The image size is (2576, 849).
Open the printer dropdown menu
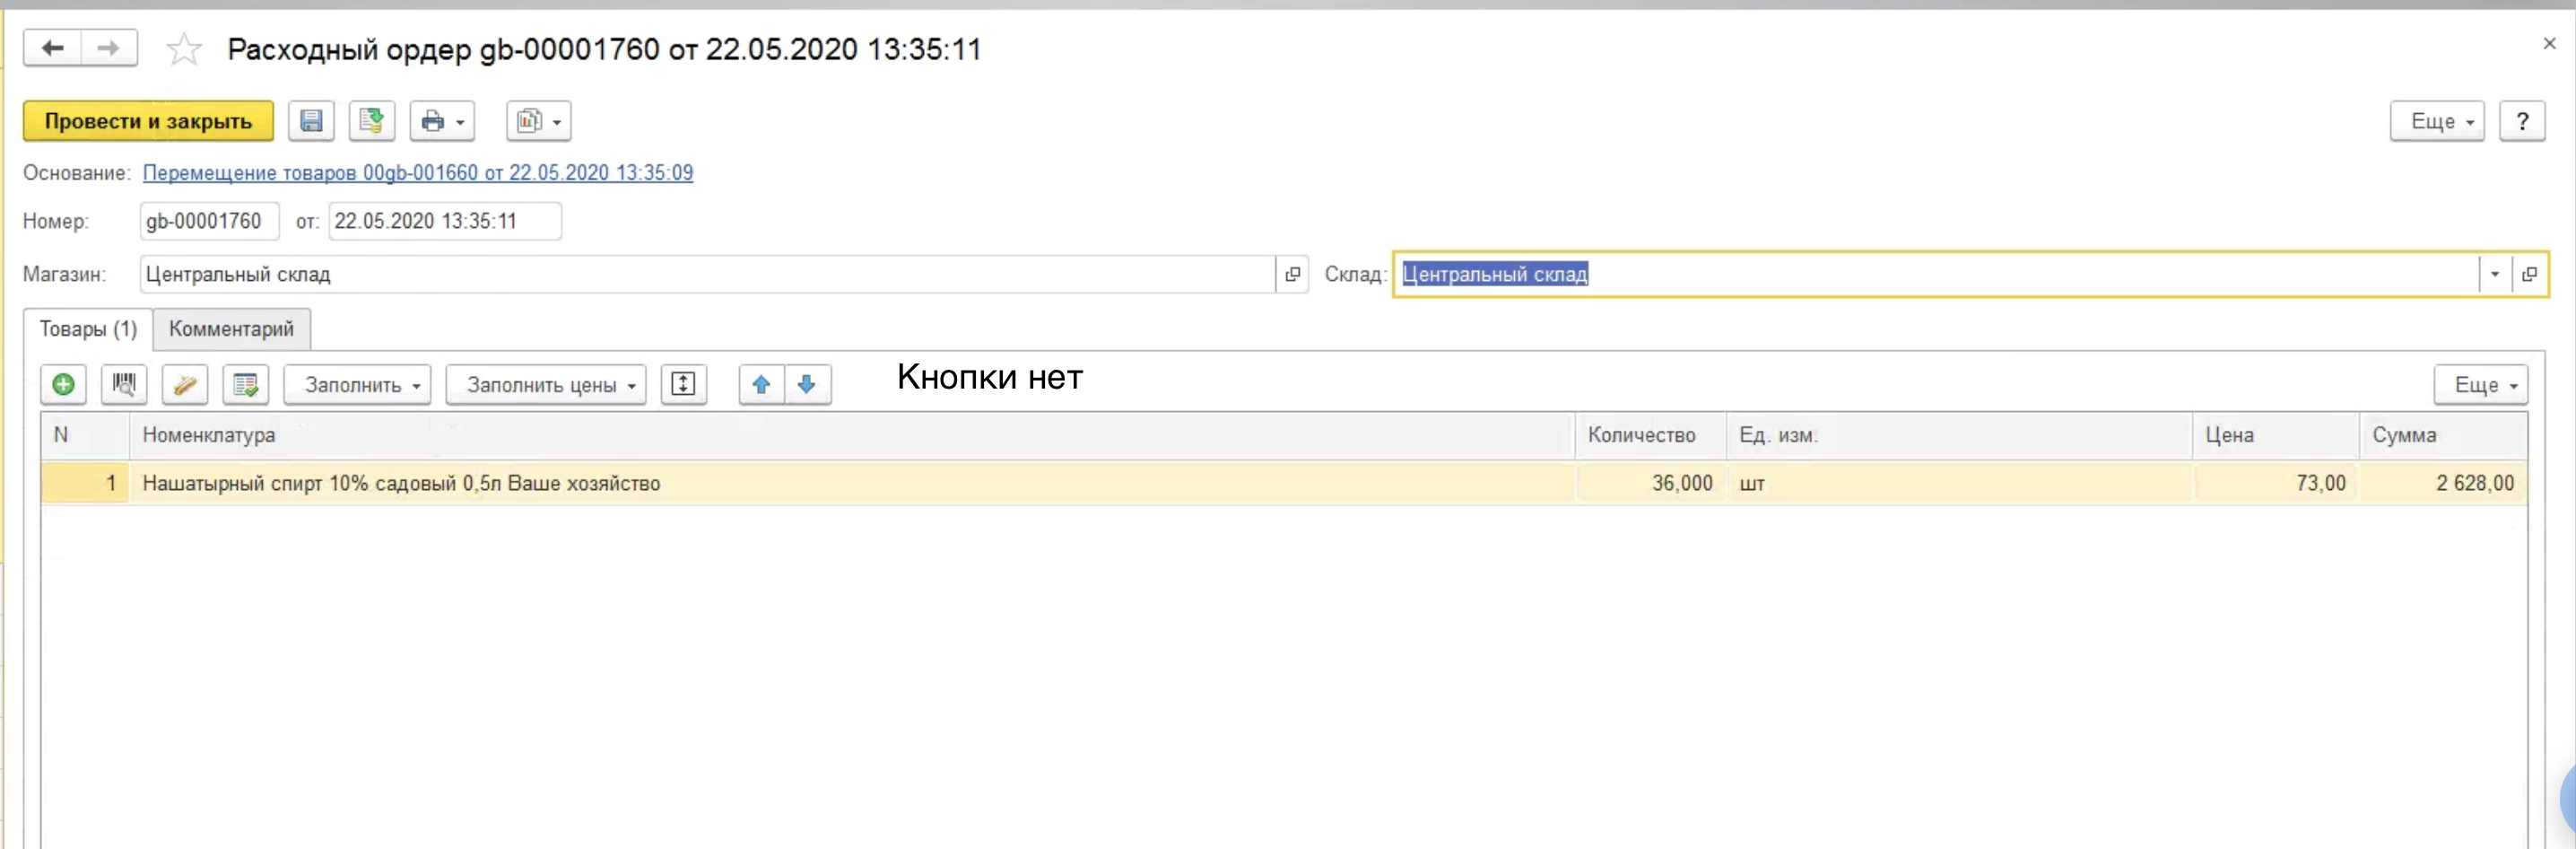tap(442, 121)
